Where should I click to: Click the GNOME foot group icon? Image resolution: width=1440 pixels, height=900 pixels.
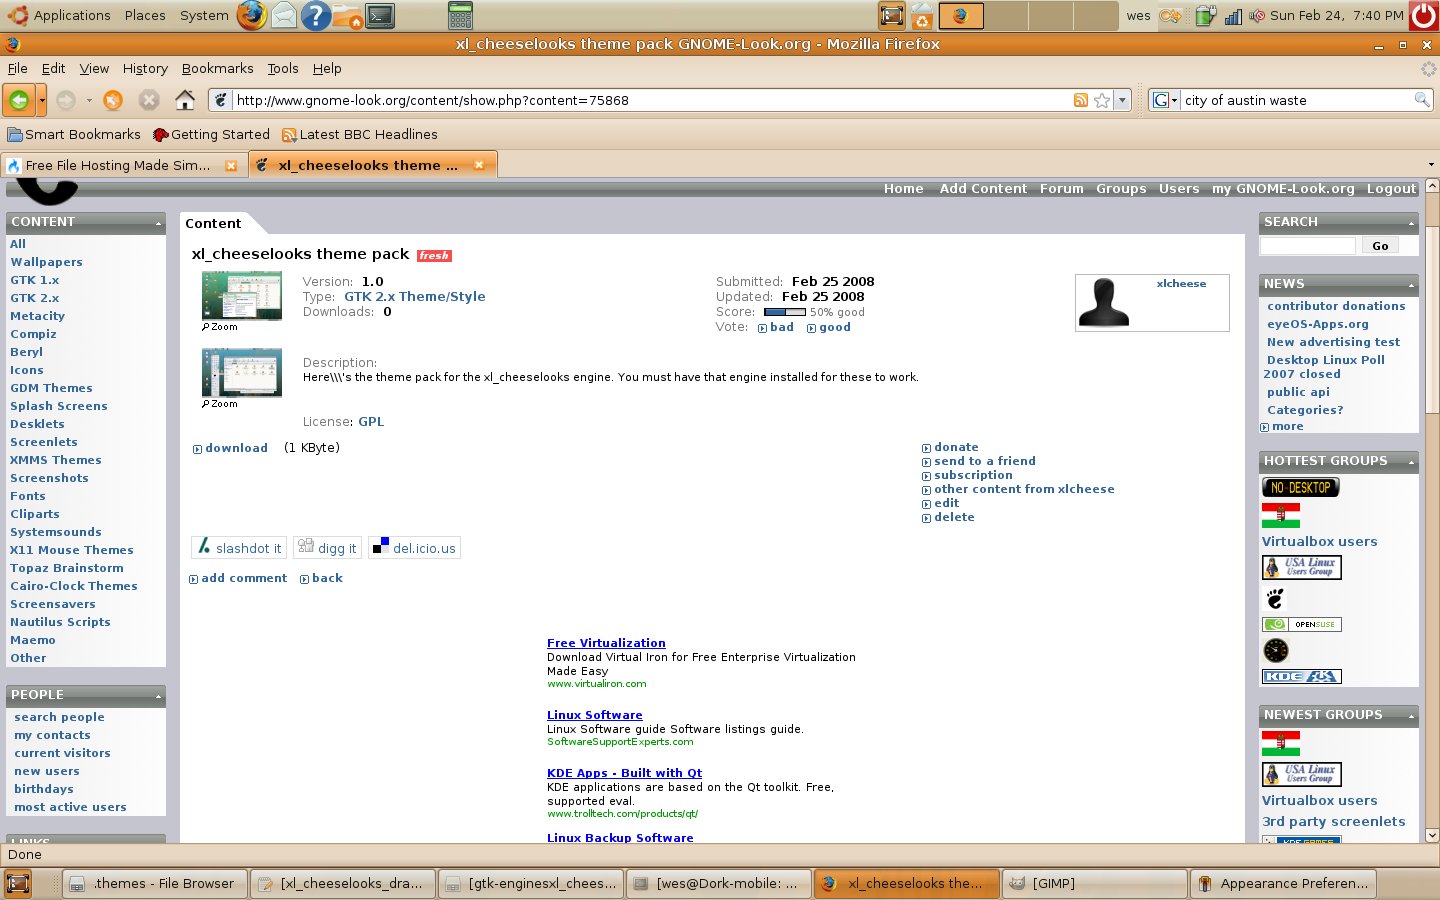coord(1275,598)
